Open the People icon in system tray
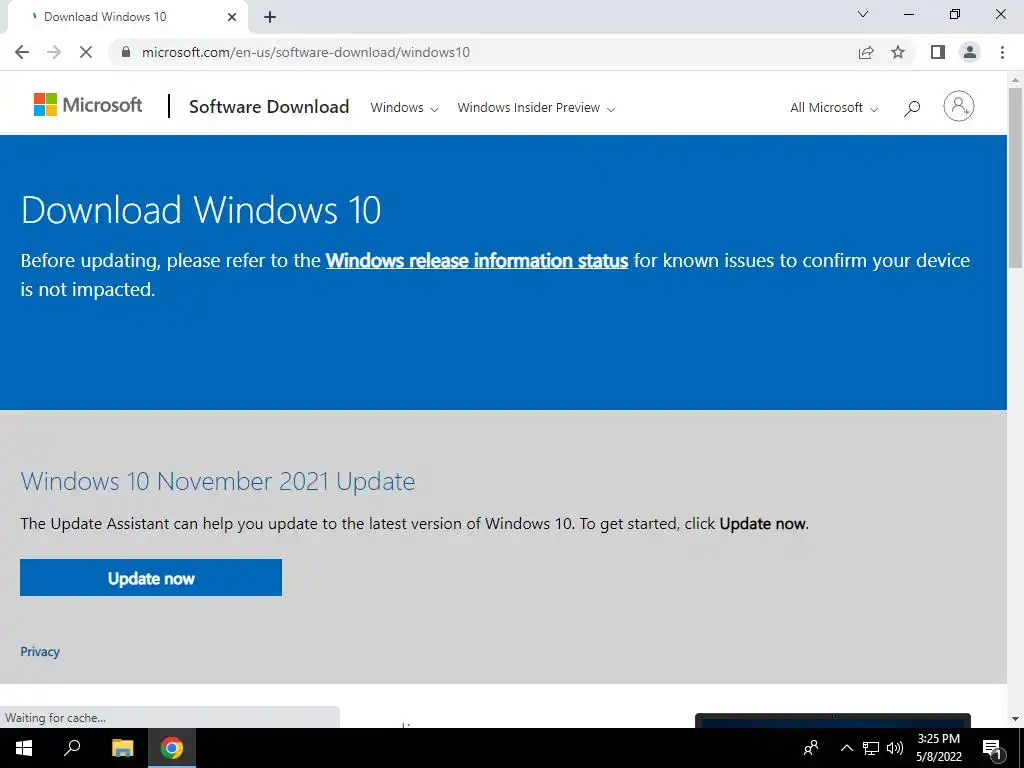Image resolution: width=1024 pixels, height=768 pixels. pyautogui.click(x=811, y=748)
